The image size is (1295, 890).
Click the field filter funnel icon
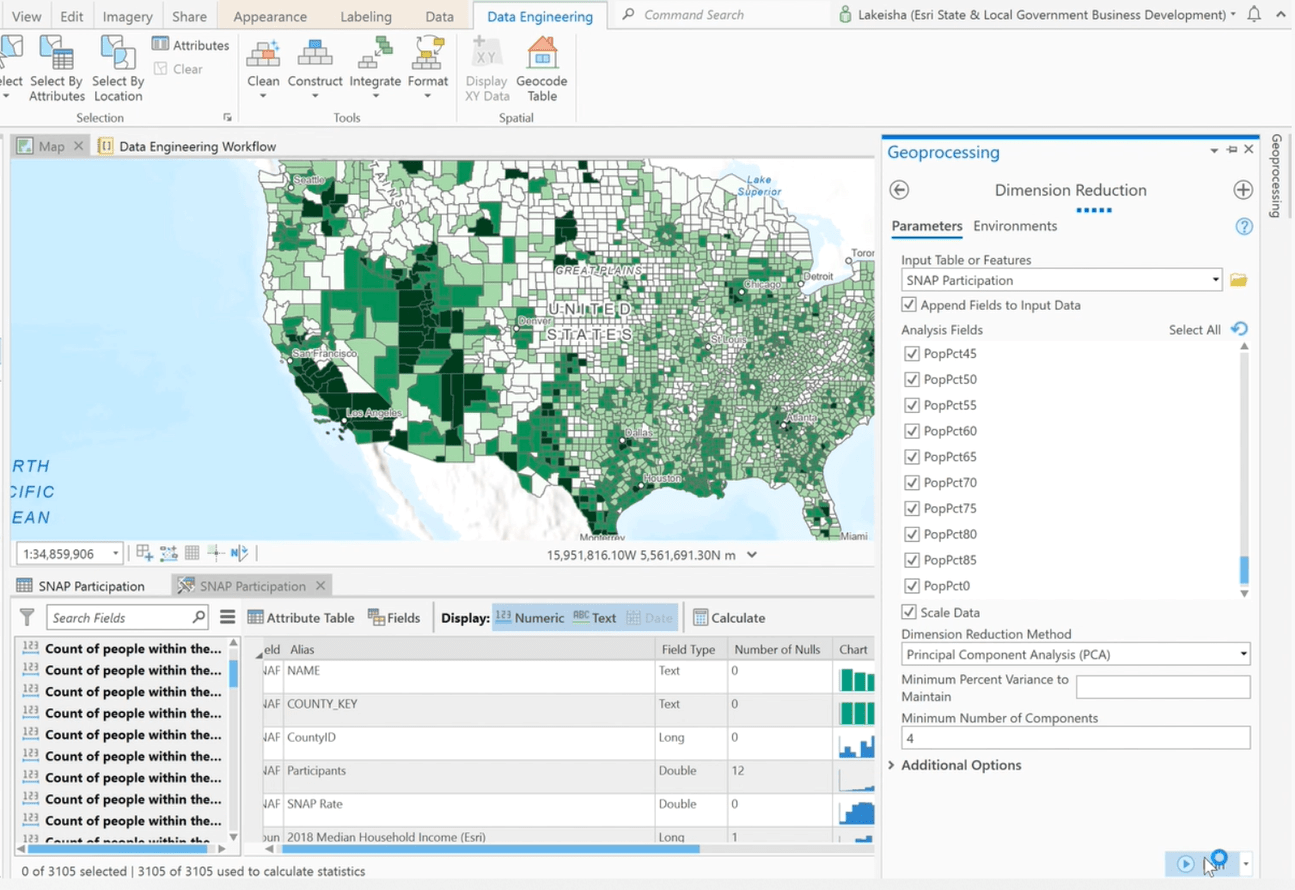[x=26, y=617]
